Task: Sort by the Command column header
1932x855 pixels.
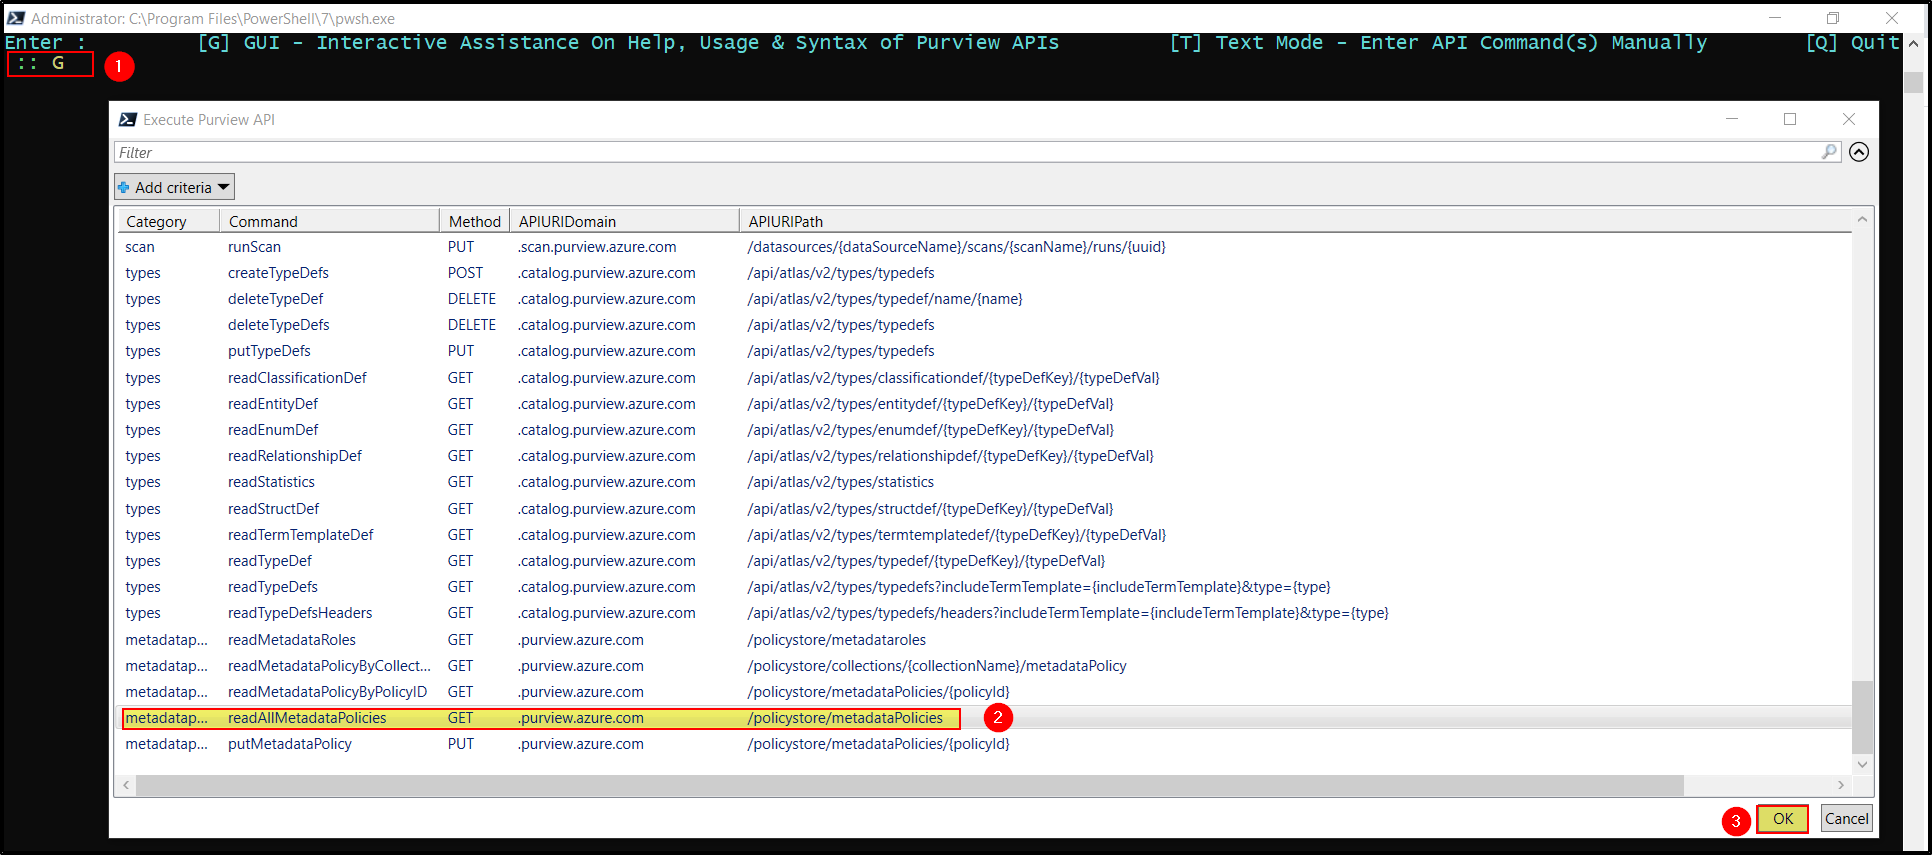Action: [329, 221]
